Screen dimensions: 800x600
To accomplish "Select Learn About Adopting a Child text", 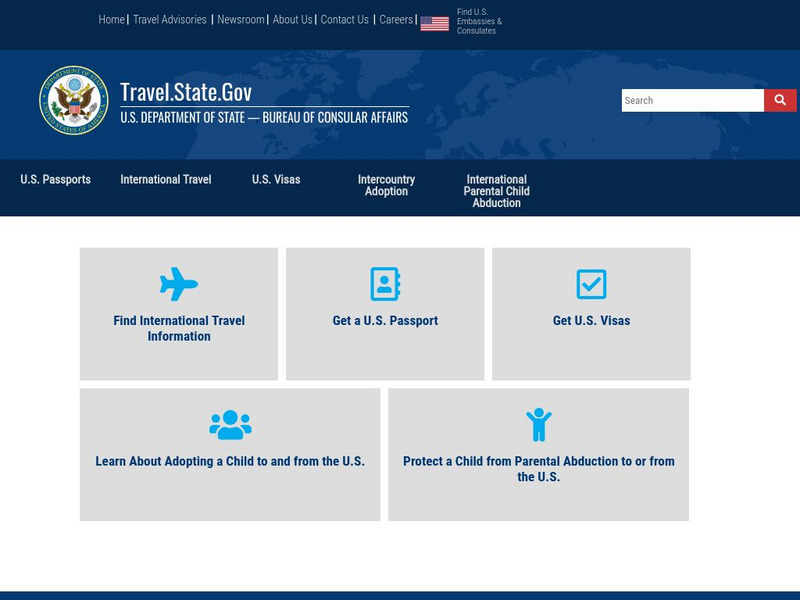I will point(230,461).
